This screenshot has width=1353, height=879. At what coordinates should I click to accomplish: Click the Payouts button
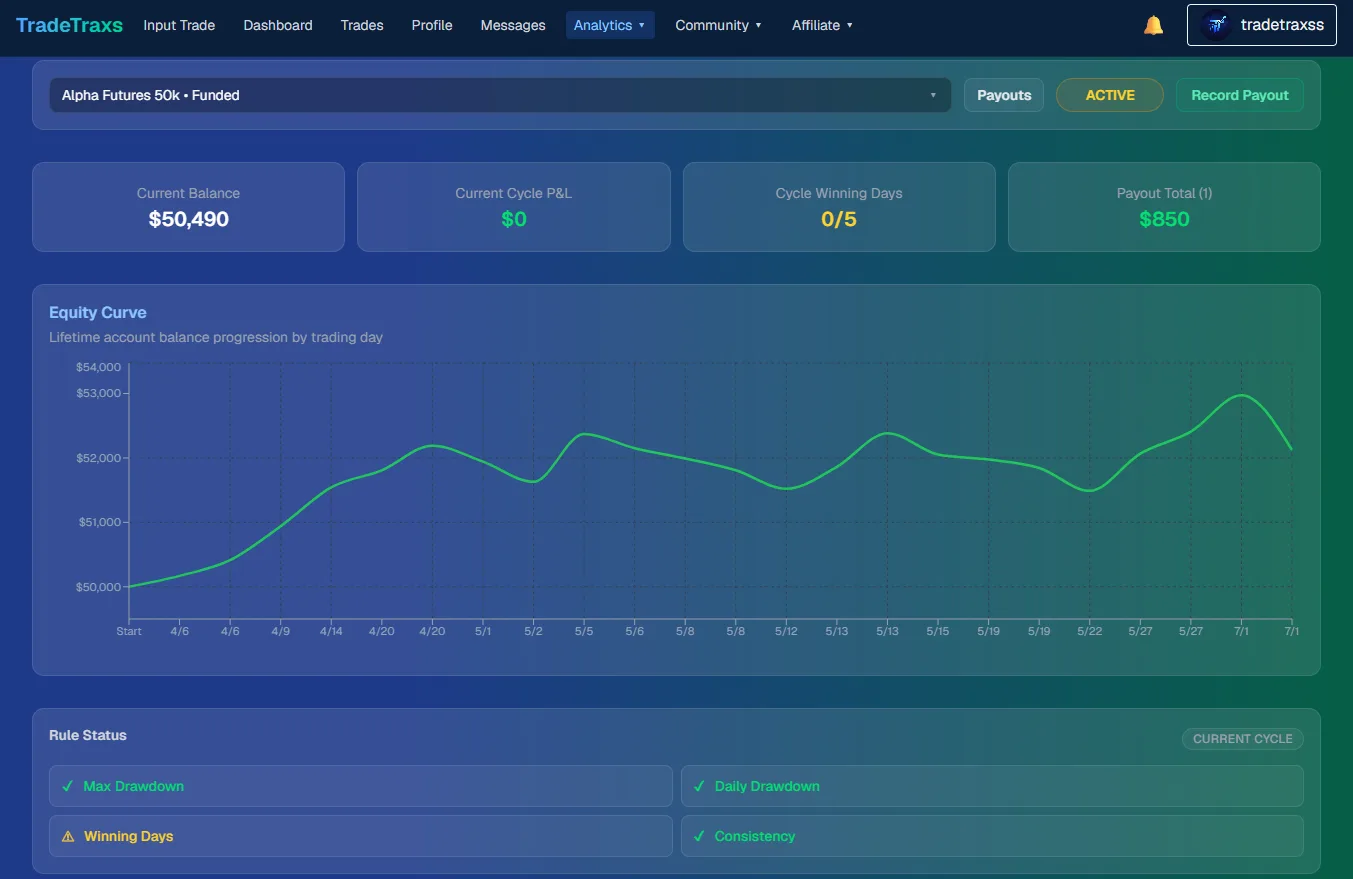1004,95
